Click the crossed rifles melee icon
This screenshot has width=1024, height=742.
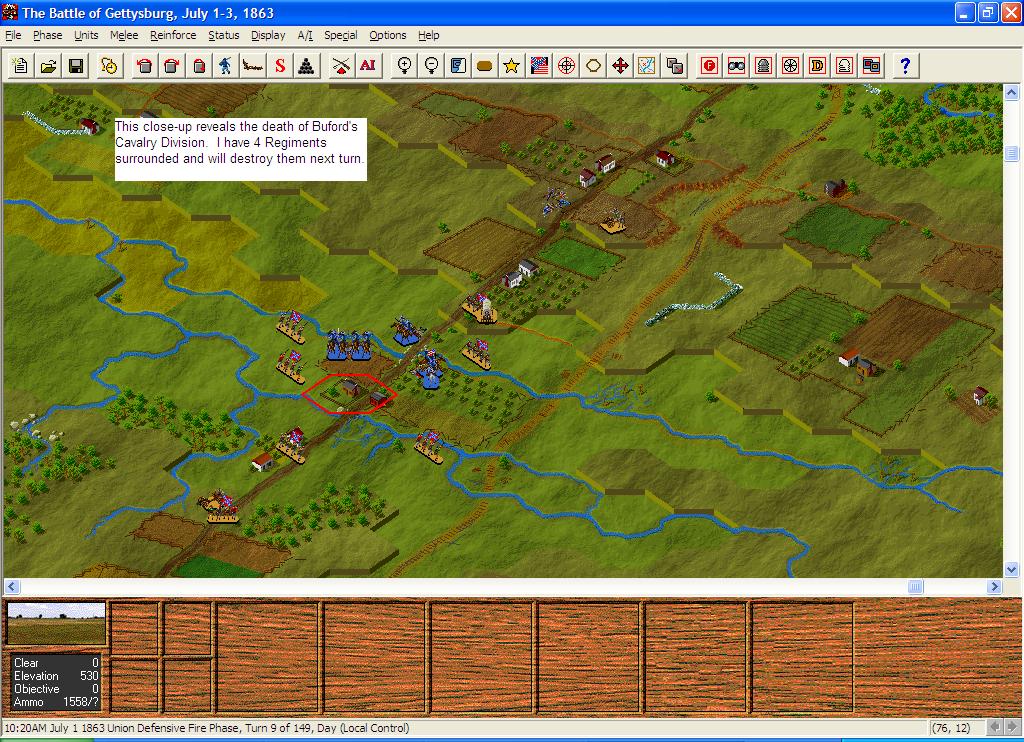pos(340,65)
